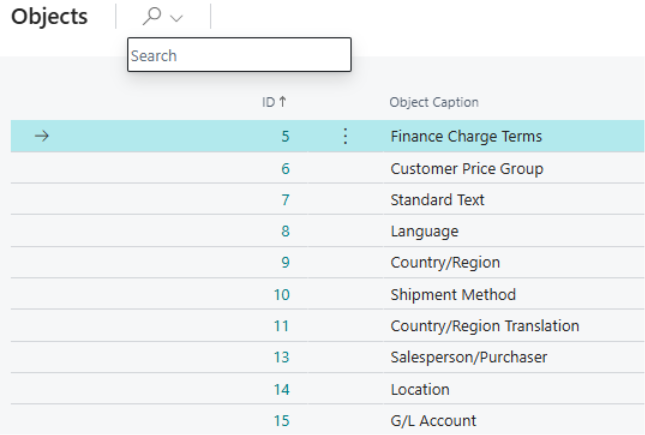Open object ID 8 link

point(285,232)
